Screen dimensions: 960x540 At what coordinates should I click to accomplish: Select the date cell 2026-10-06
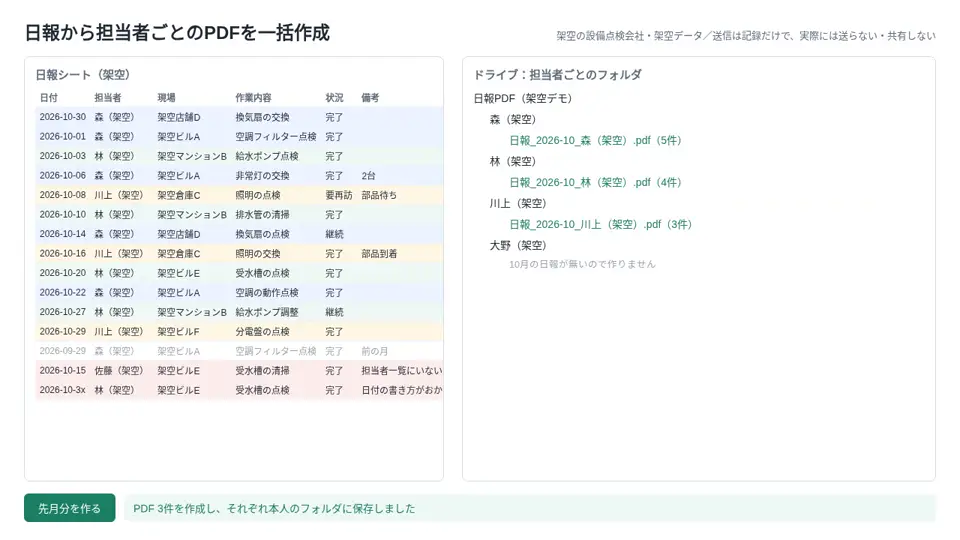click(x=62, y=176)
